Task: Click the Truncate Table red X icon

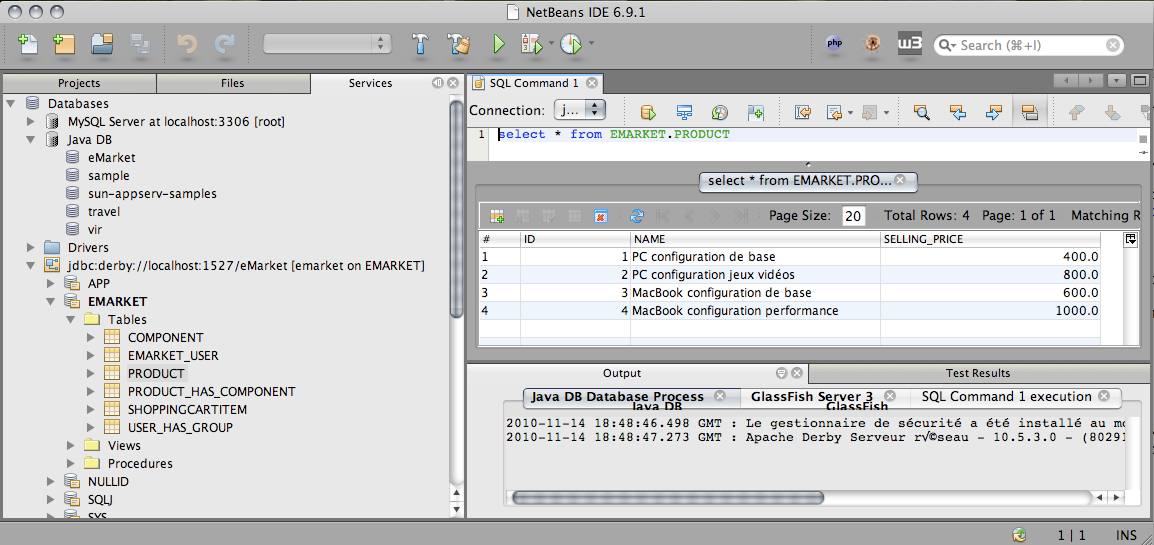Action: pyautogui.click(x=601, y=216)
